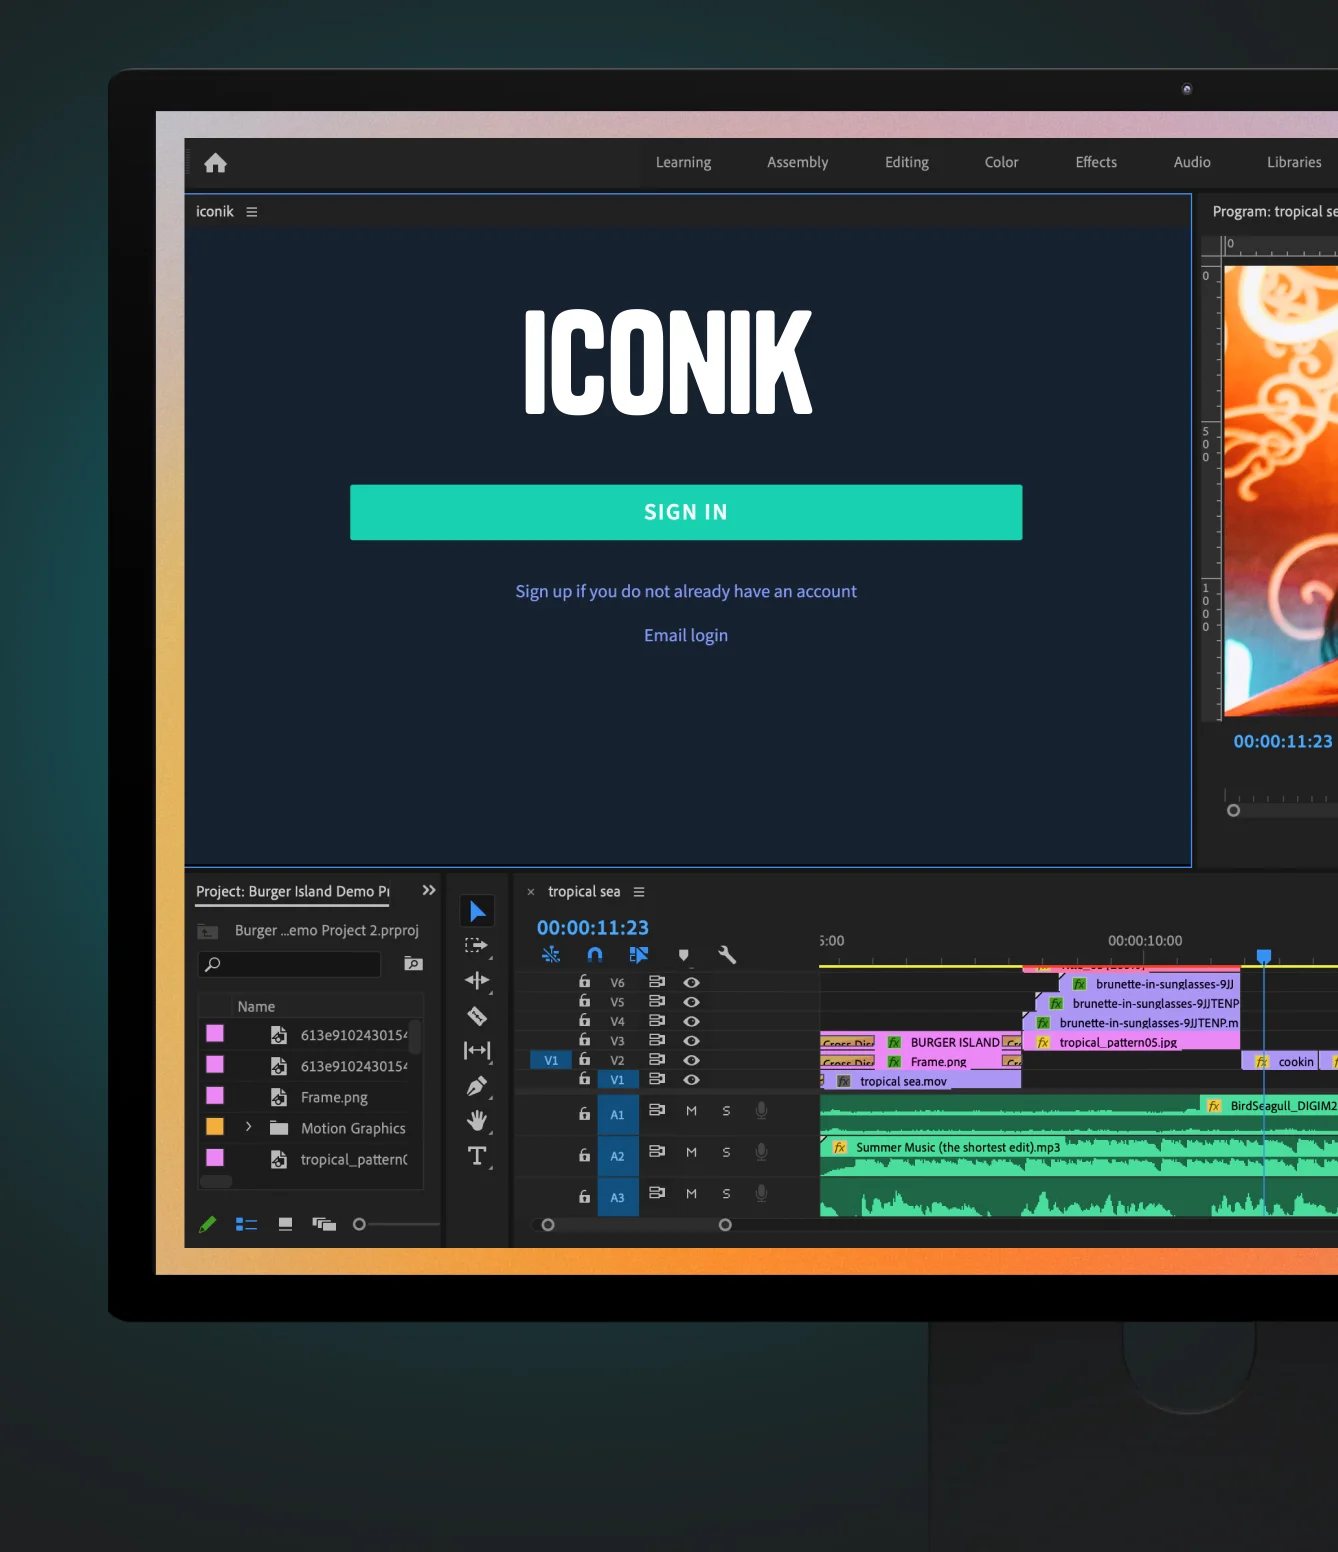Mute audio track A3
This screenshot has width=1338, height=1552.
tap(691, 1194)
